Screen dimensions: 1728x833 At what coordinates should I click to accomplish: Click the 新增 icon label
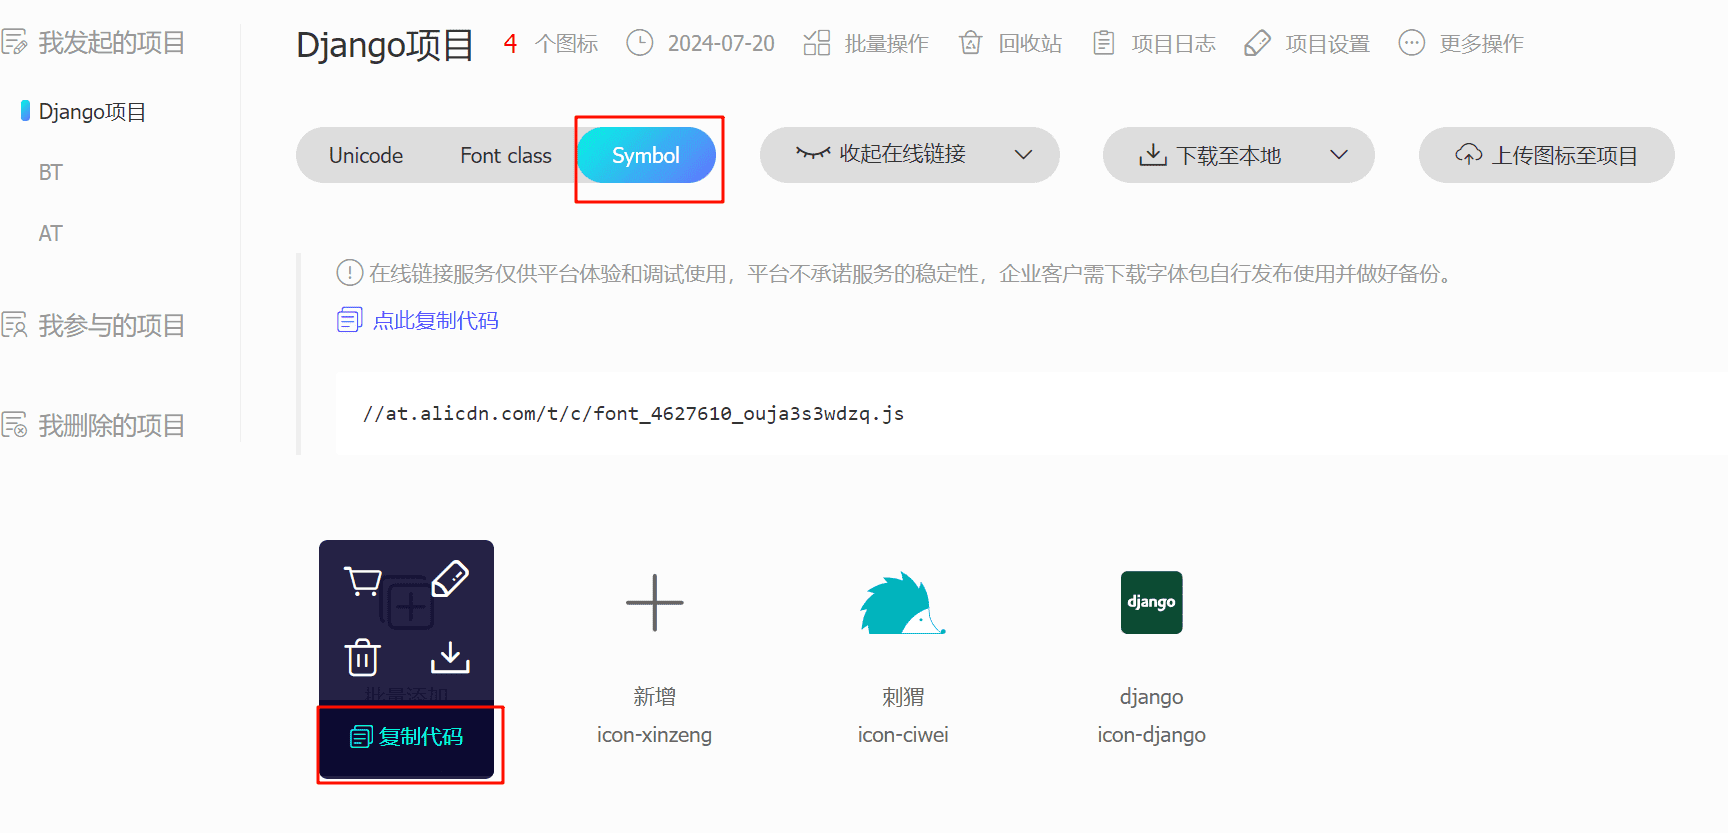[x=654, y=696]
